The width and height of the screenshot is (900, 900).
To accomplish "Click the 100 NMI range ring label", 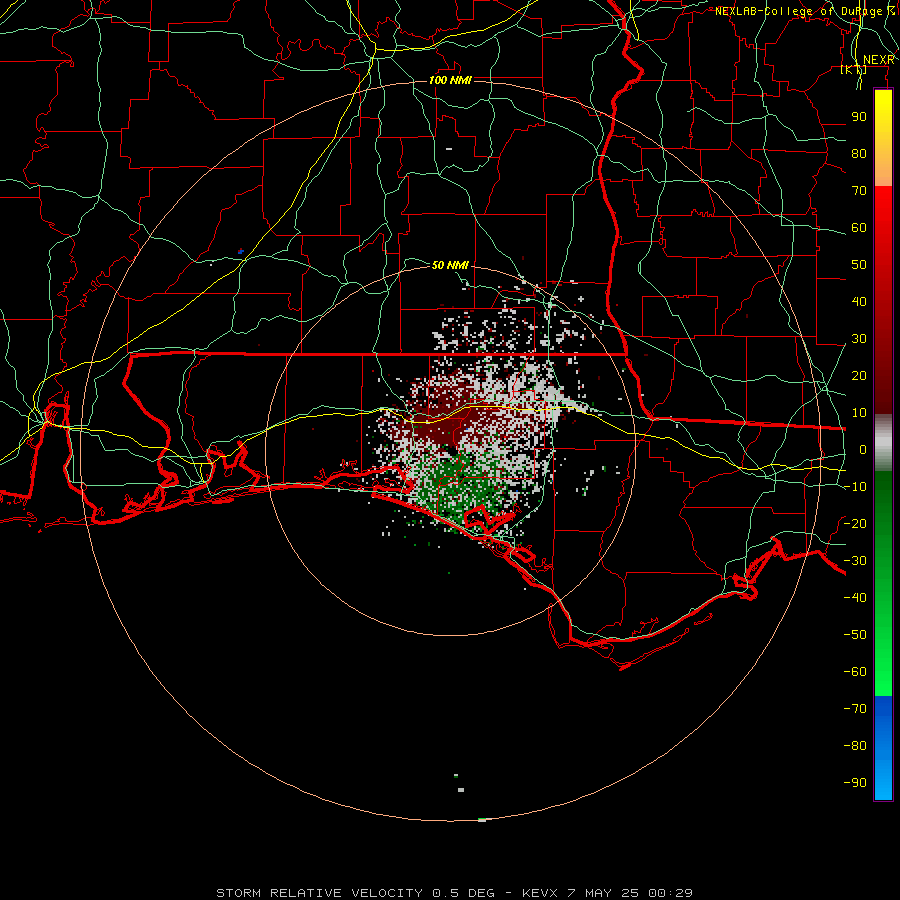I will pos(451,80).
